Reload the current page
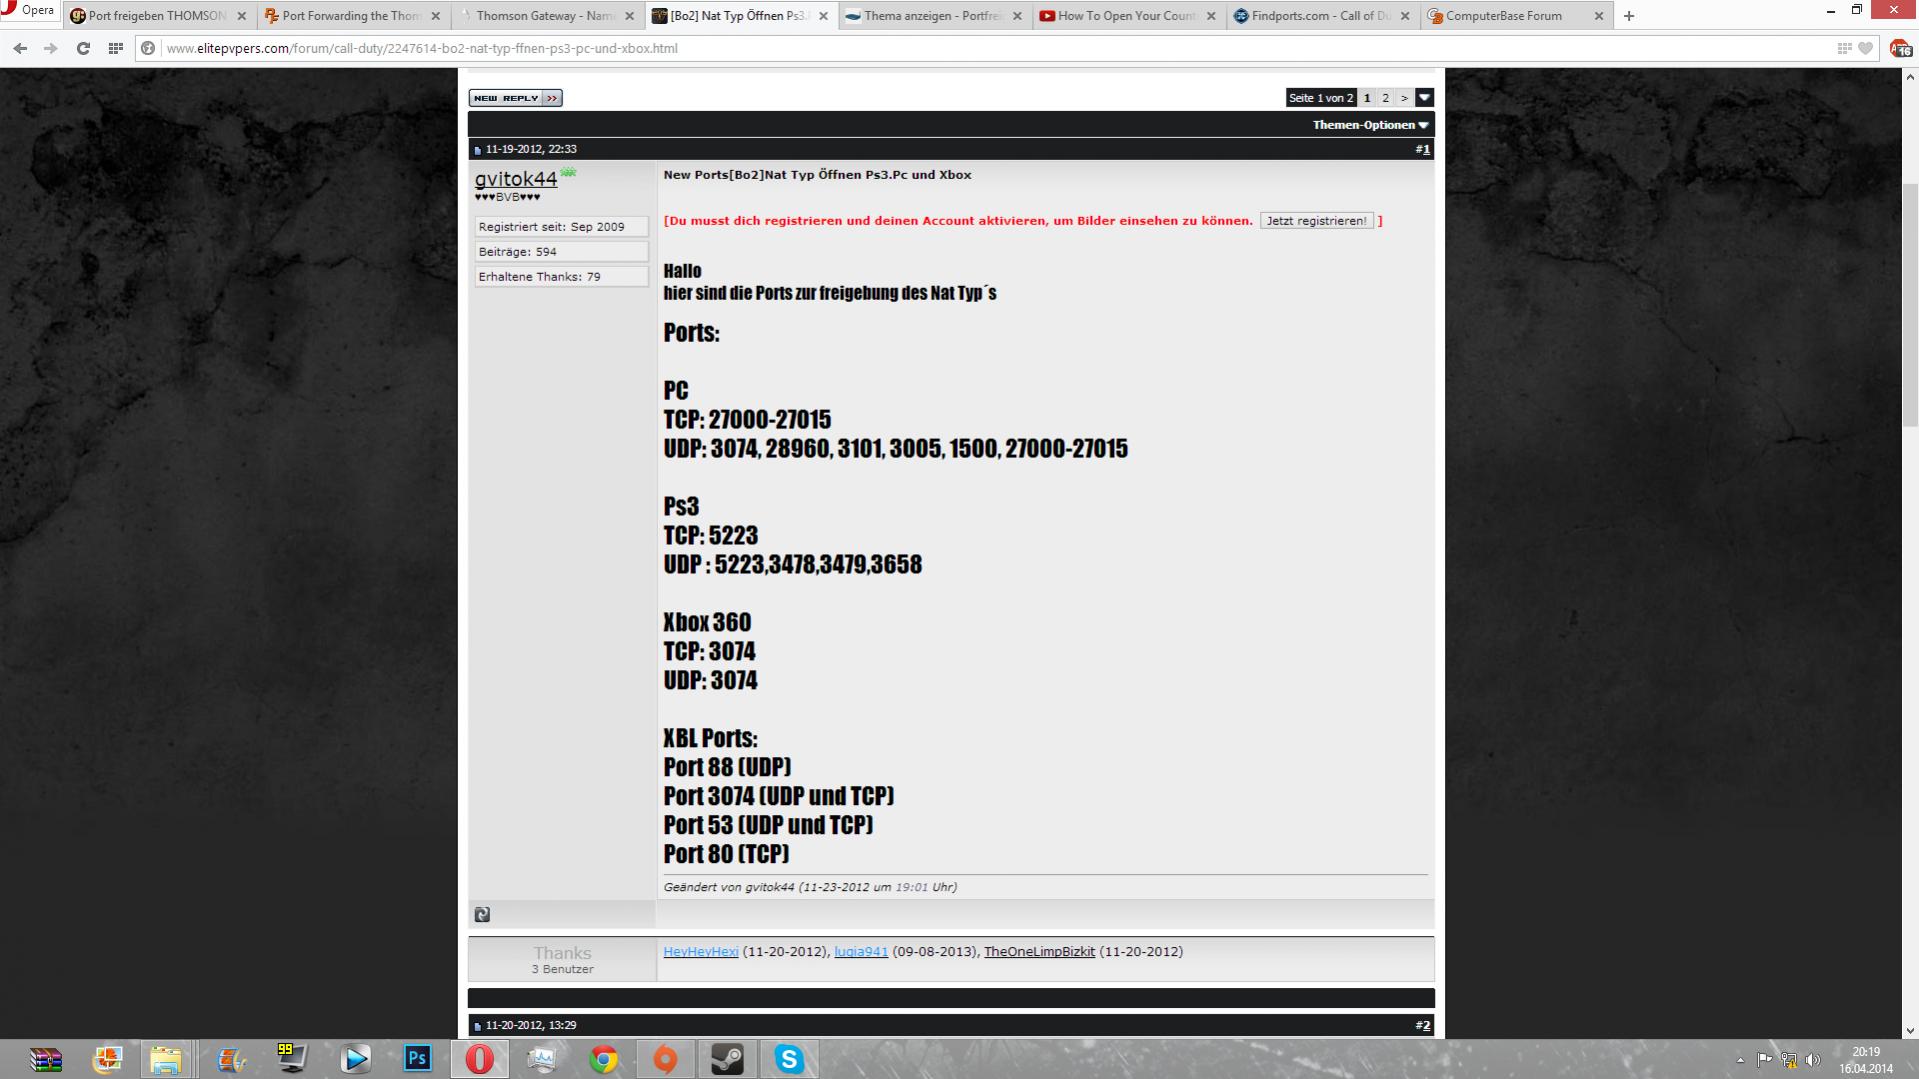Image resolution: width=1919 pixels, height=1079 pixels. (83, 48)
